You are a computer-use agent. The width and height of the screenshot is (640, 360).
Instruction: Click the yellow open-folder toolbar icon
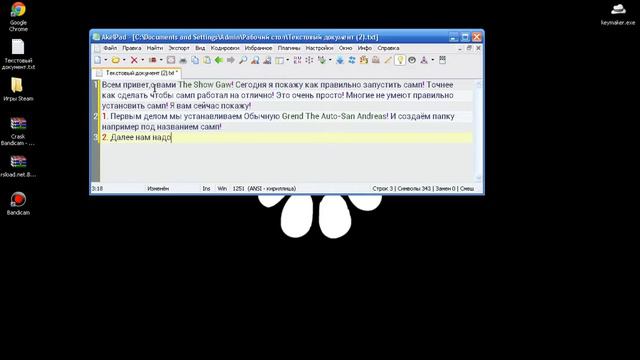[x=116, y=60]
